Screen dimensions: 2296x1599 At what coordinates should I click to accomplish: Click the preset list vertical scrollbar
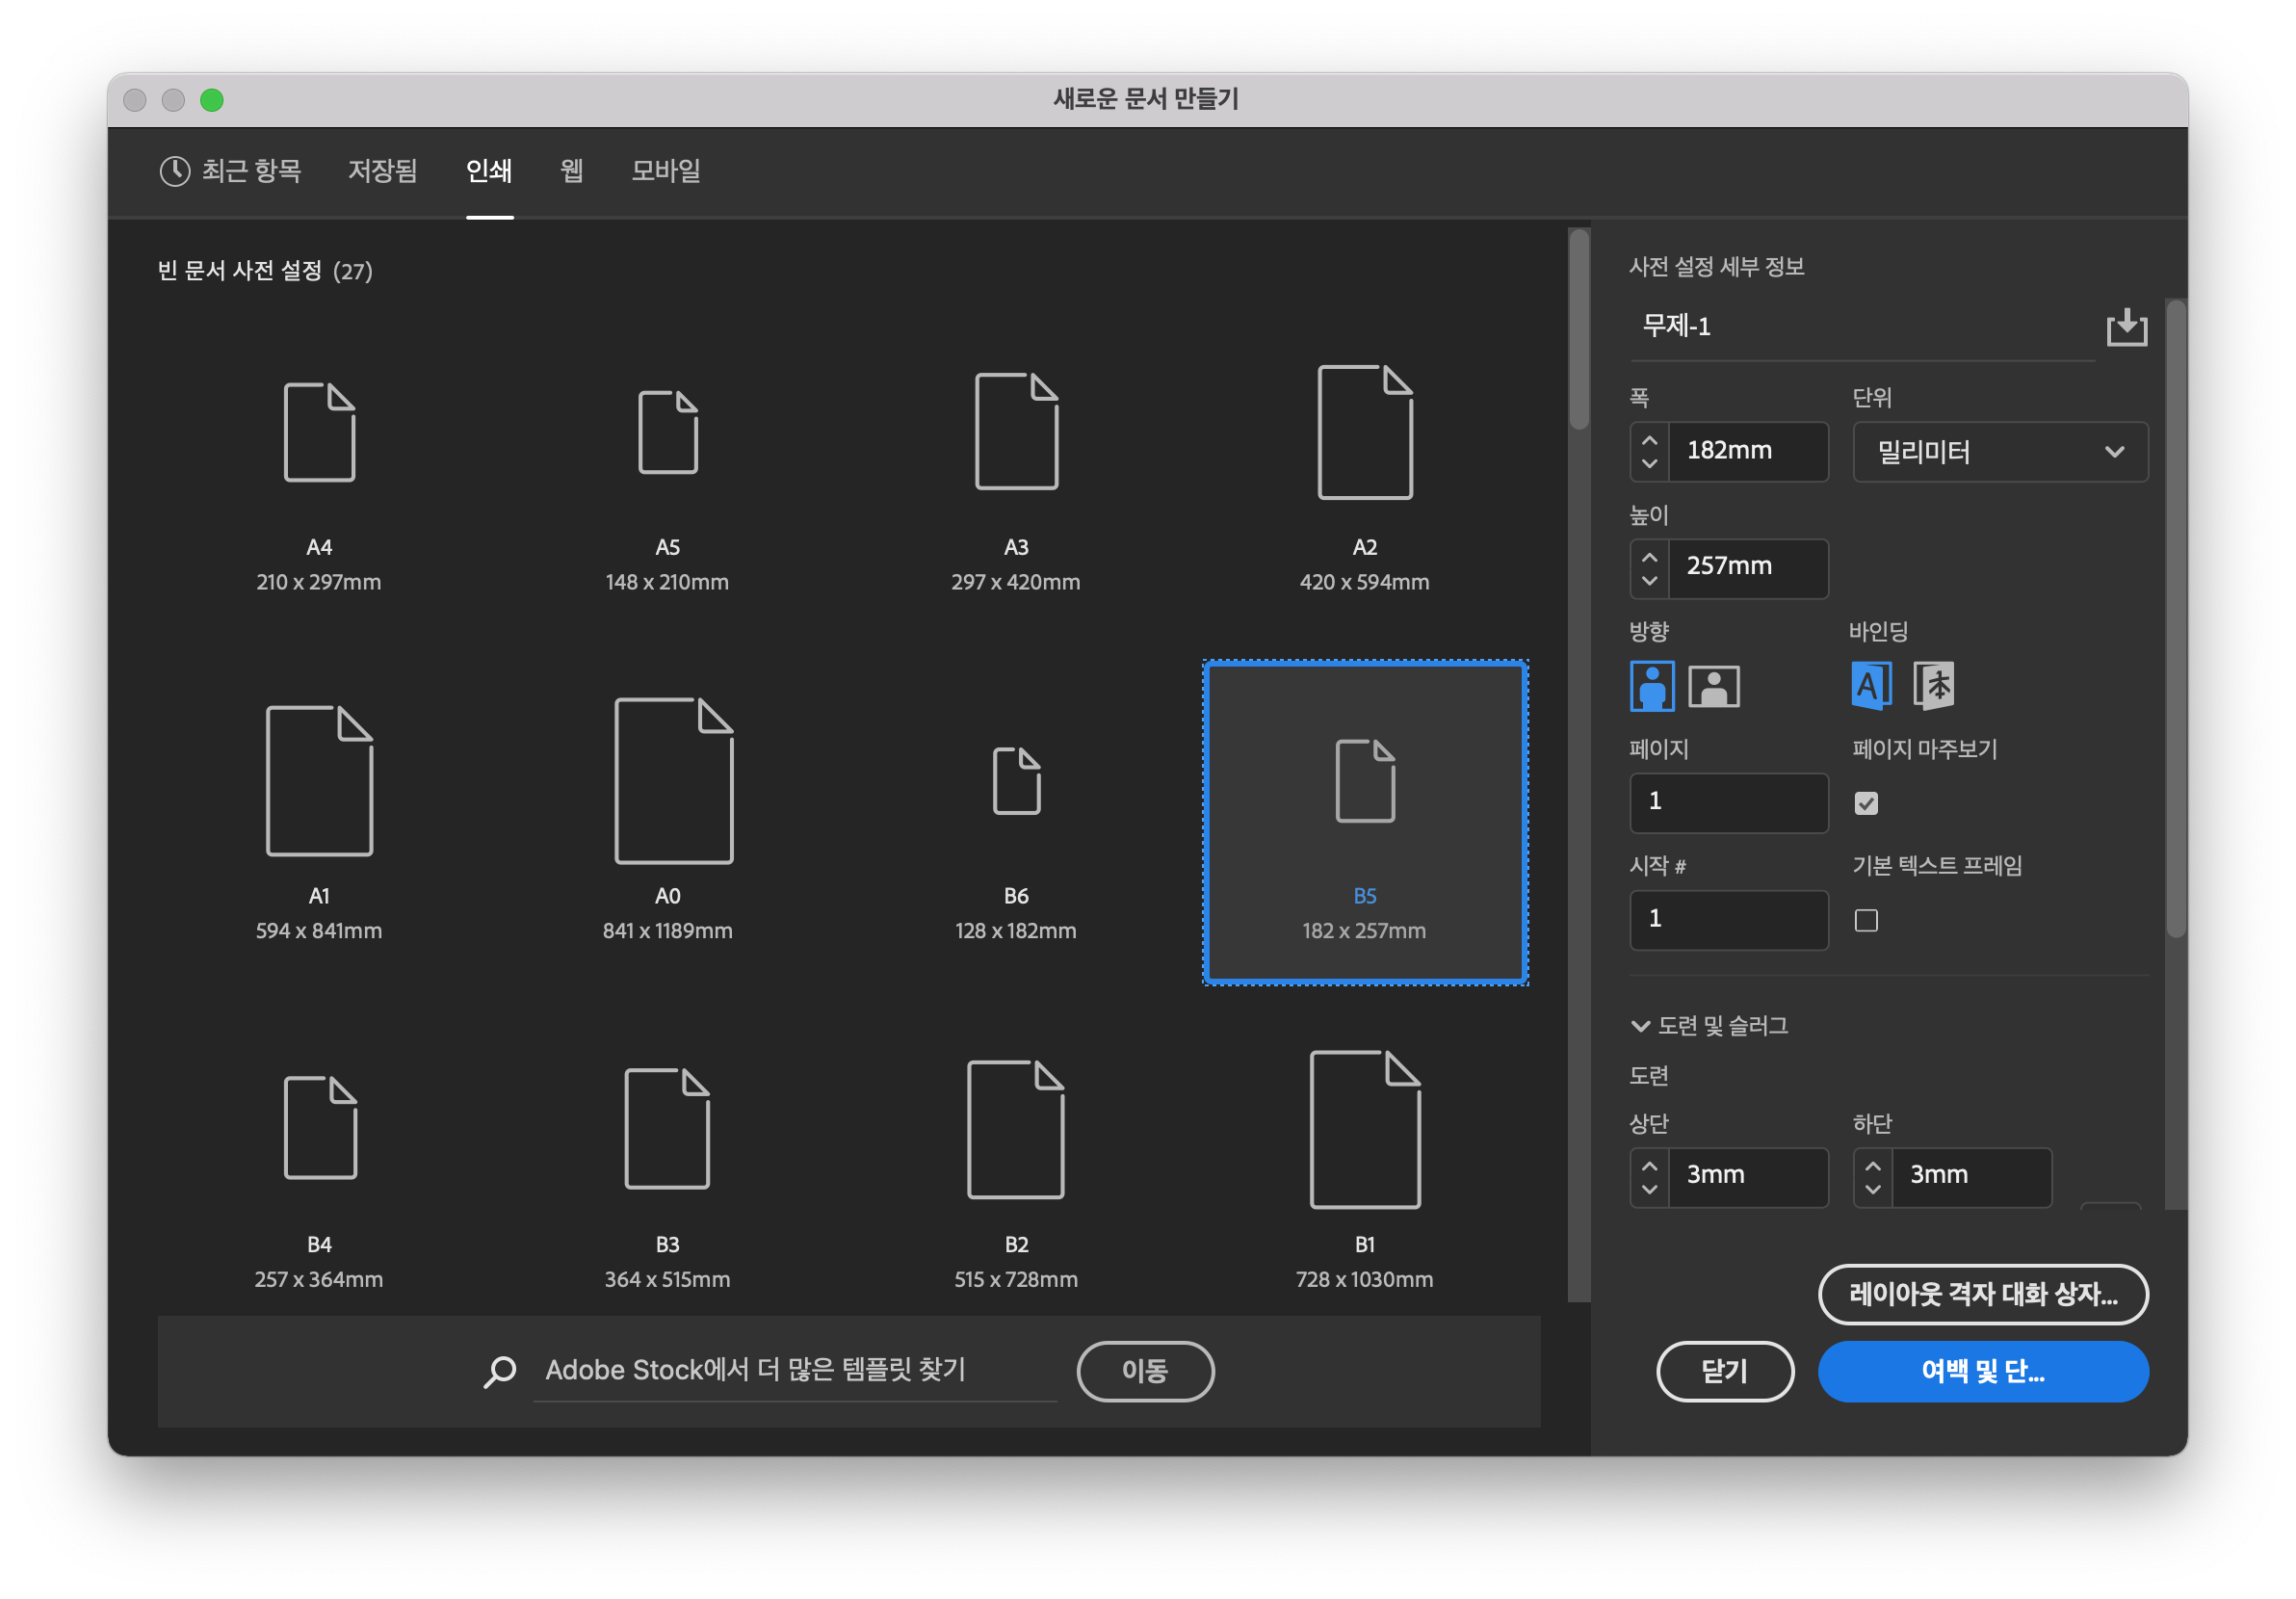pos(1578,330)
